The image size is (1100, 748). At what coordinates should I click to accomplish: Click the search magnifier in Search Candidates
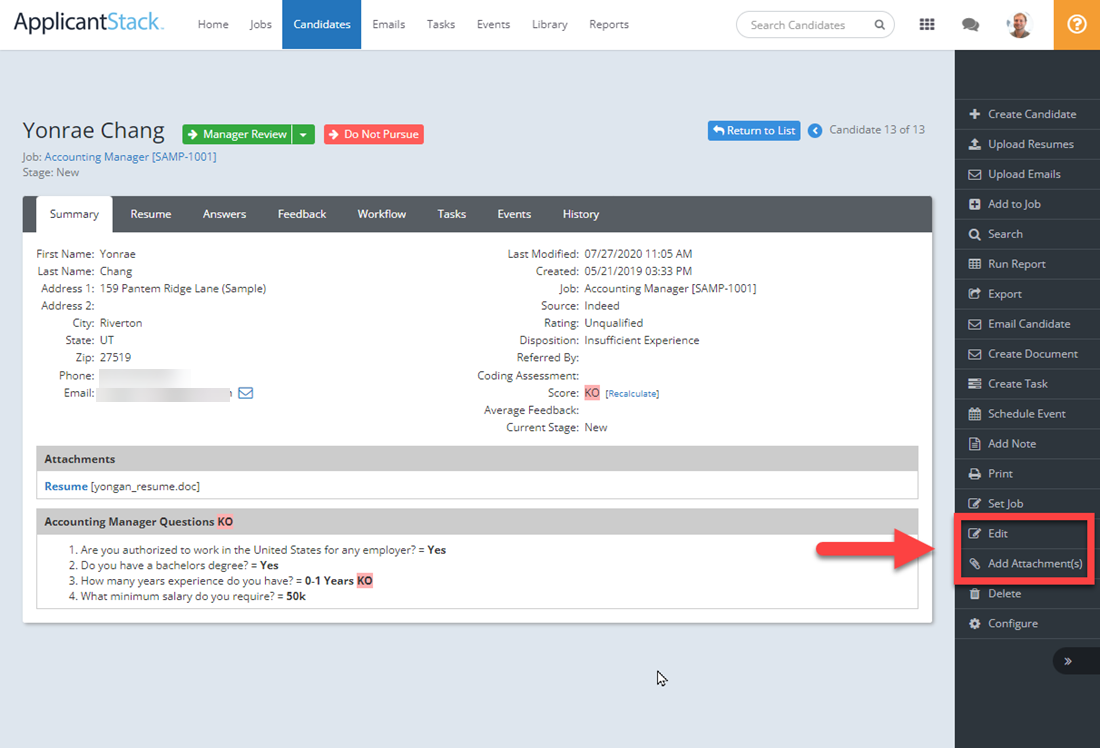pyautogui.click(x=879, y=25)
